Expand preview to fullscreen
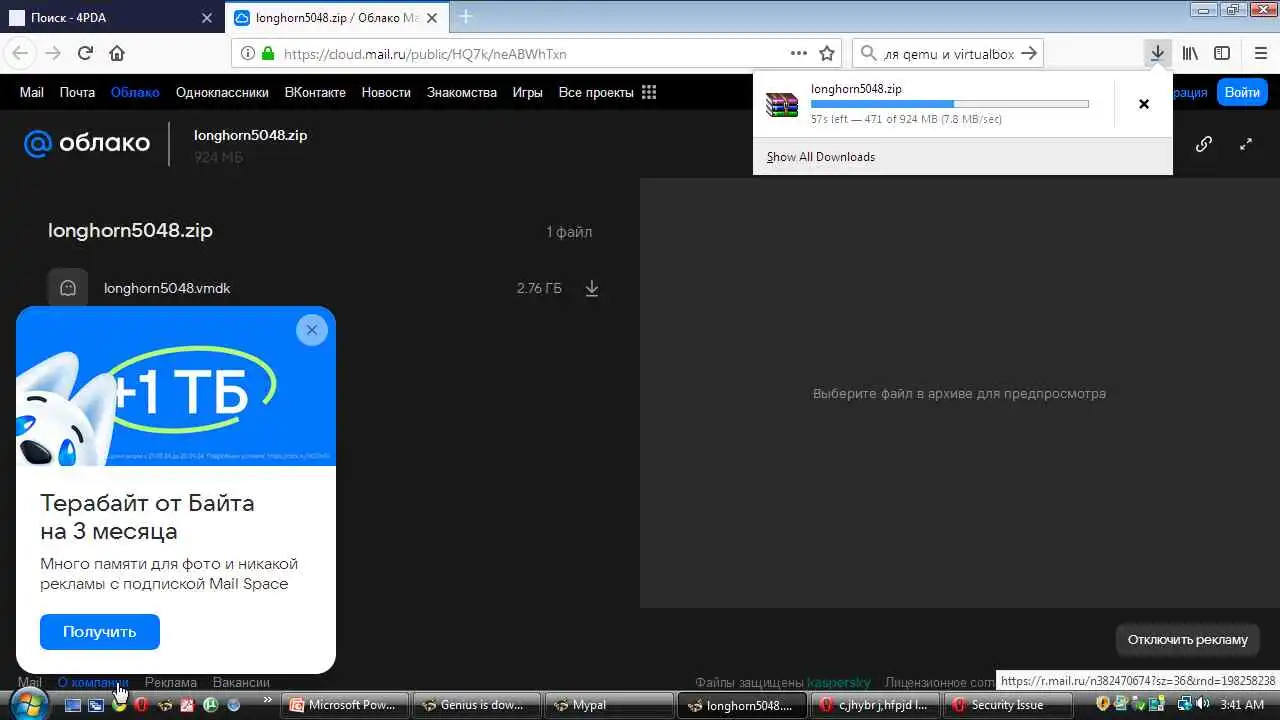This screenshot has width=1280, height=720. pyautogui.click(x=1246, y=144)
